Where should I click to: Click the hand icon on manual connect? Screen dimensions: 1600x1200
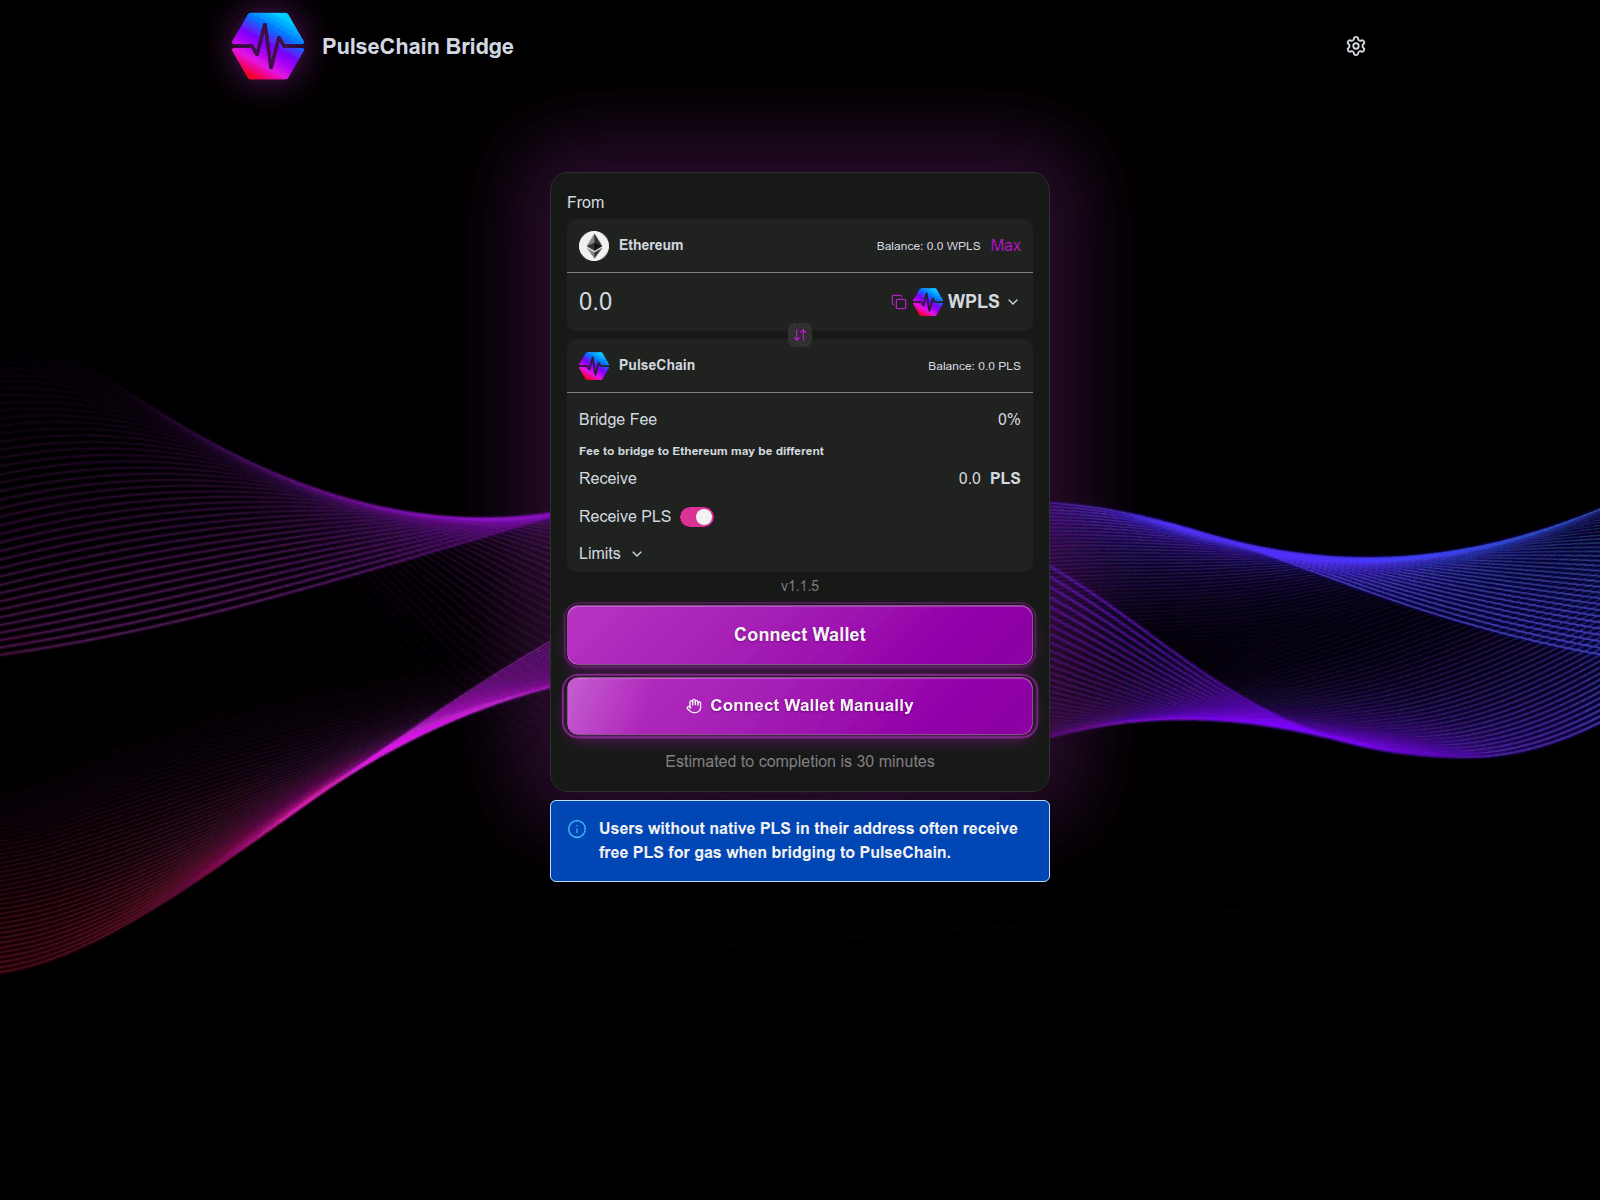click(694, 706)
